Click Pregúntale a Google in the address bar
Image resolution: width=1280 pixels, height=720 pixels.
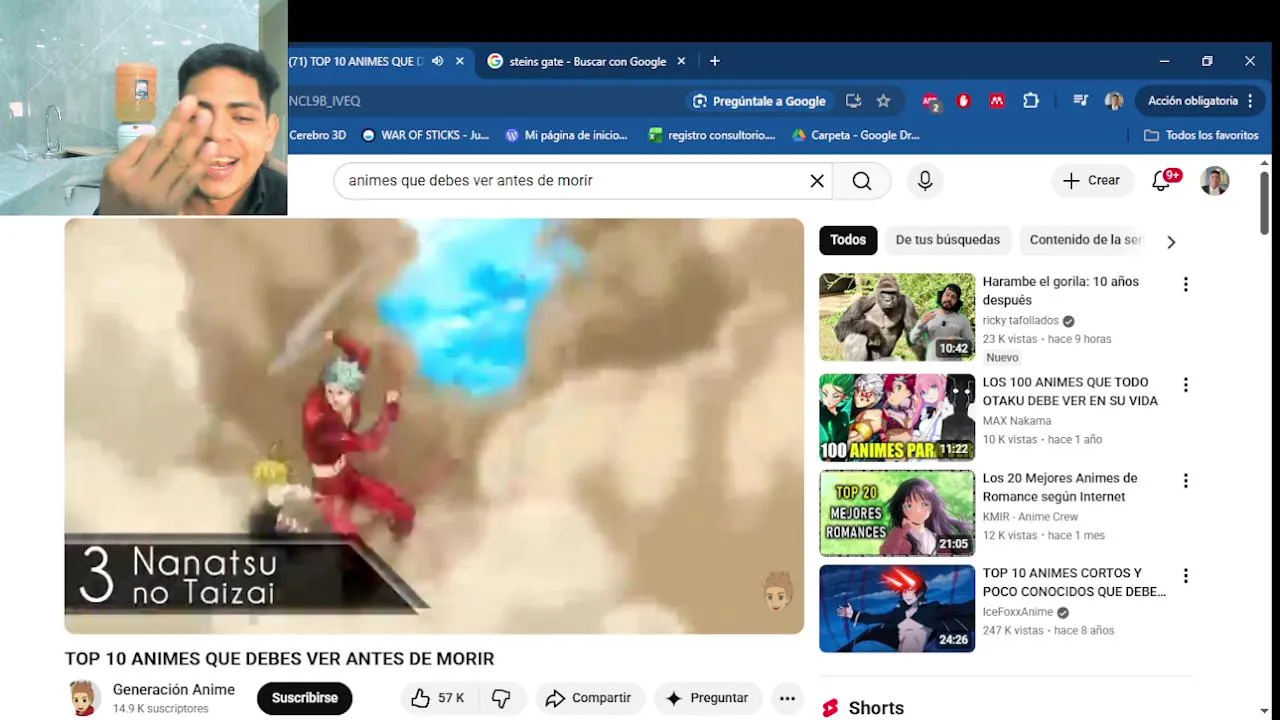click(x=760, y=101)
